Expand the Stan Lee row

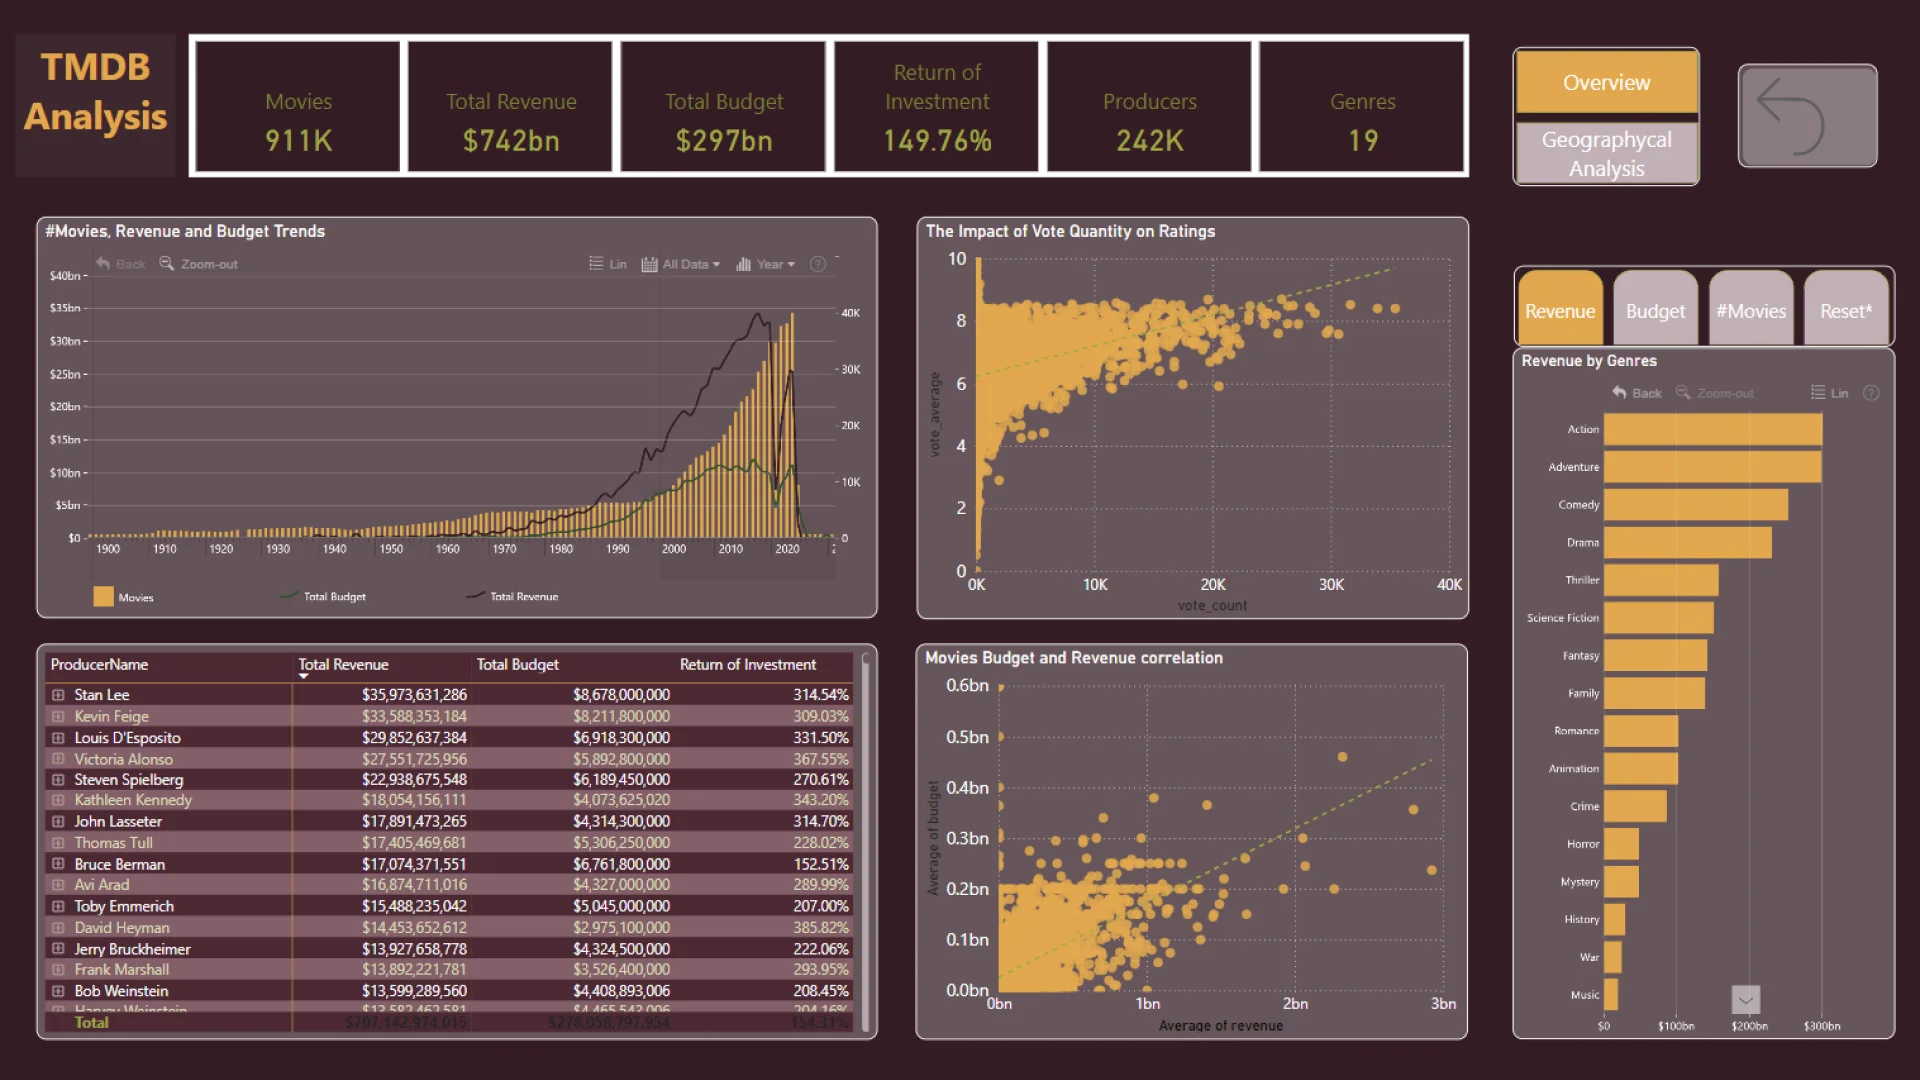pos(58,695)
